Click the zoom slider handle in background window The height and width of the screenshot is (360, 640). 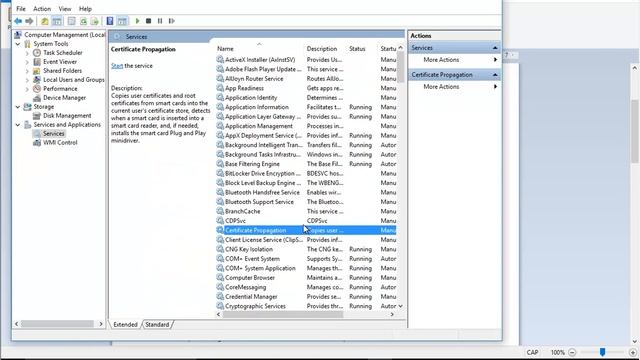(602, 352)
